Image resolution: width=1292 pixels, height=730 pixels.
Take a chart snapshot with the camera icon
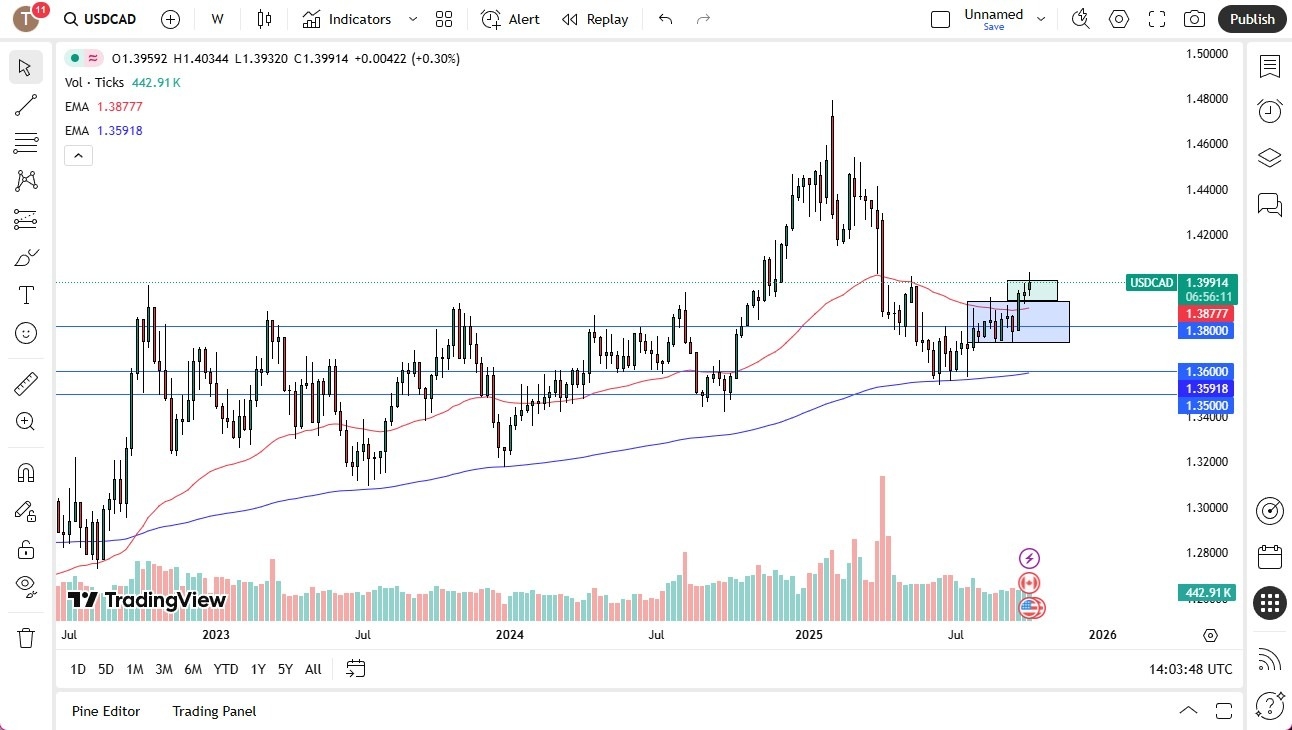pyautogui.click(x=1195, y=19)
